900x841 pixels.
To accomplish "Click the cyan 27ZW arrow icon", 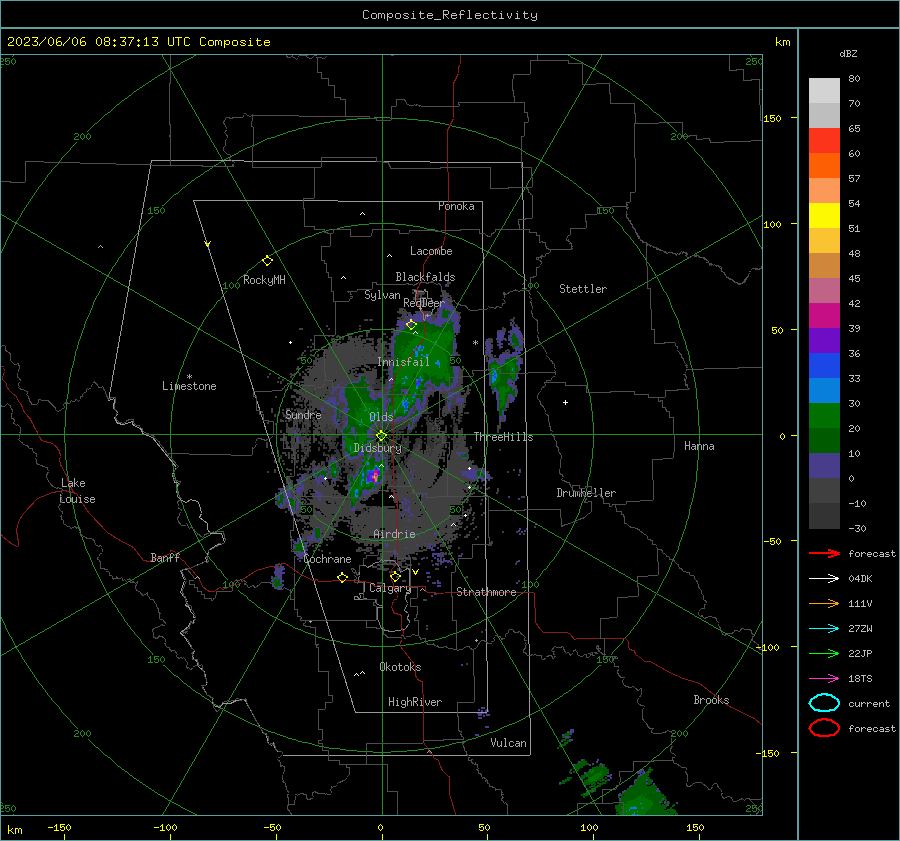I will [x=824, y=628].
